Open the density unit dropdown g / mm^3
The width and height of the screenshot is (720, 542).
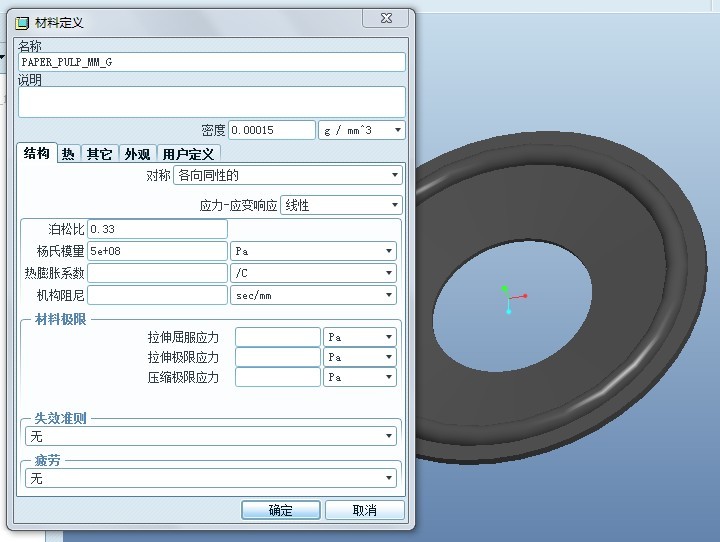click(362, 130)
